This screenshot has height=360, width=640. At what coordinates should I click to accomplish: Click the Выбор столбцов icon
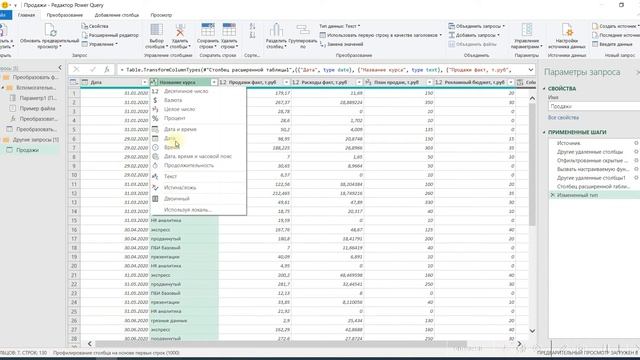(x=157, y=30)
